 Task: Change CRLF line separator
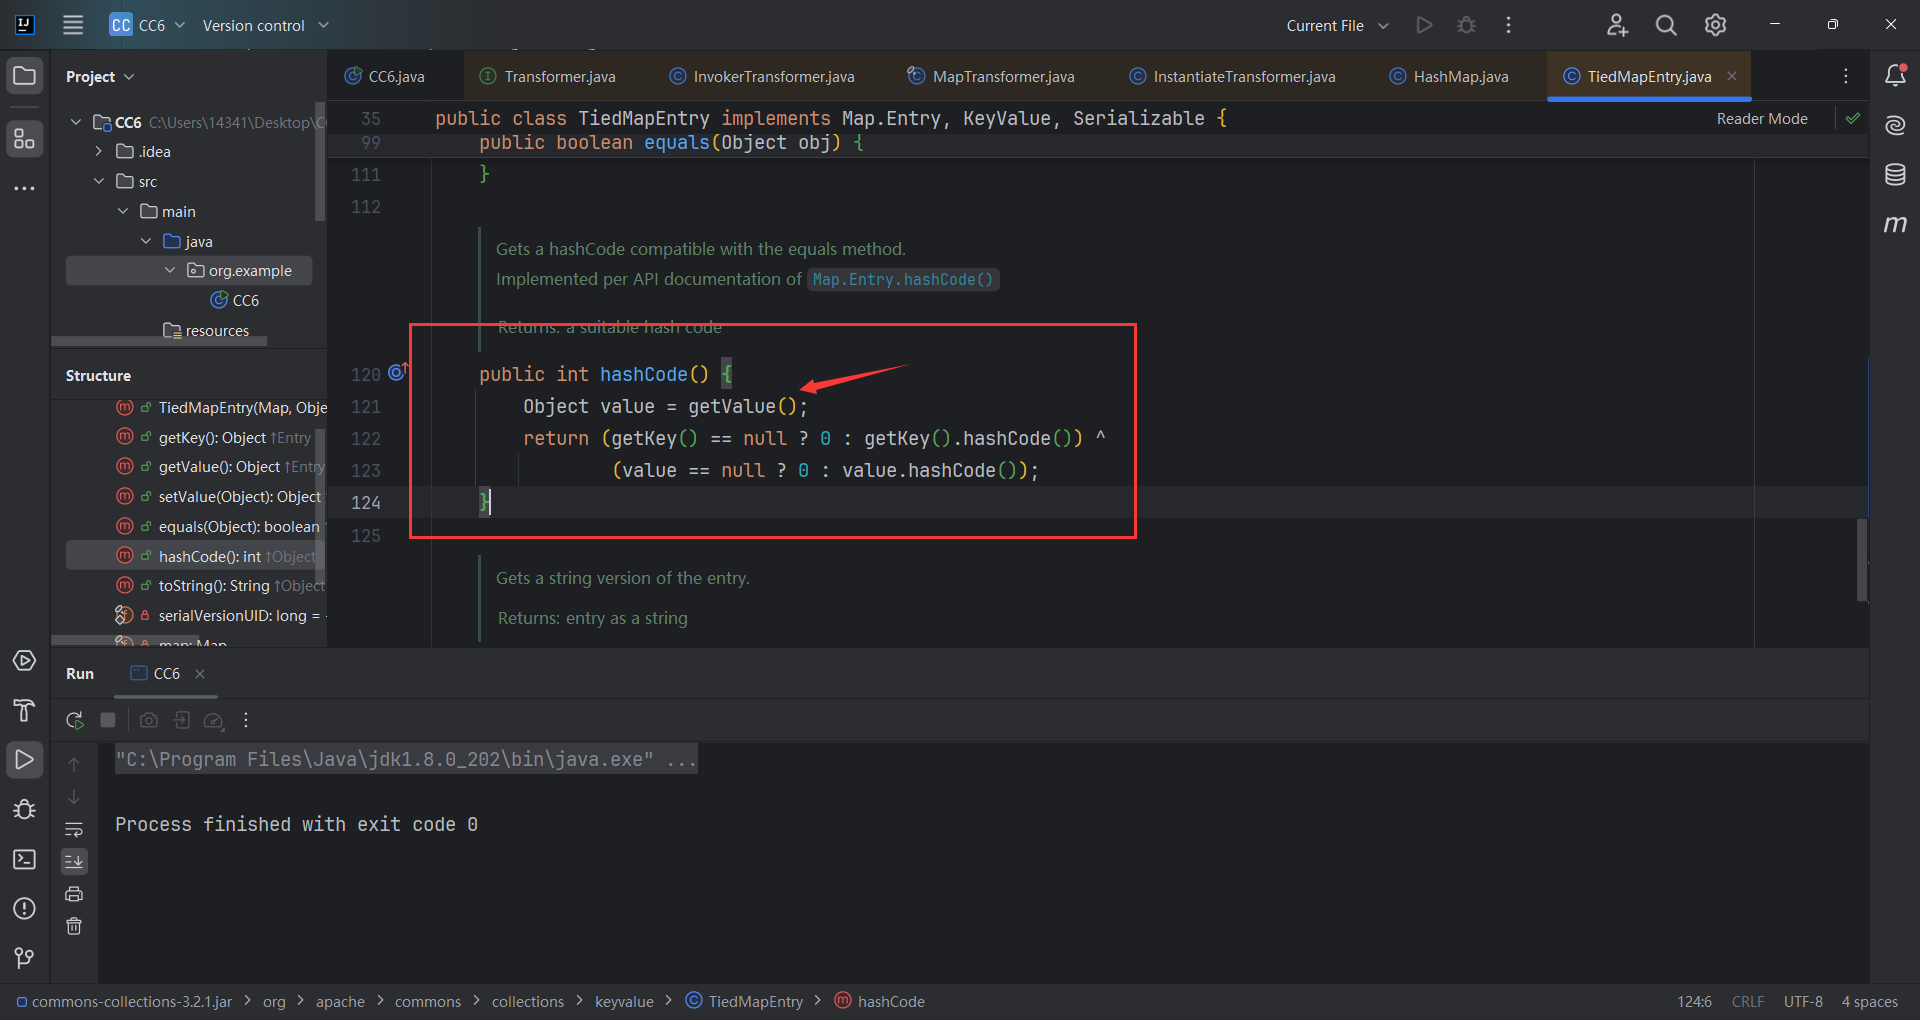tap(1748, 1001)
